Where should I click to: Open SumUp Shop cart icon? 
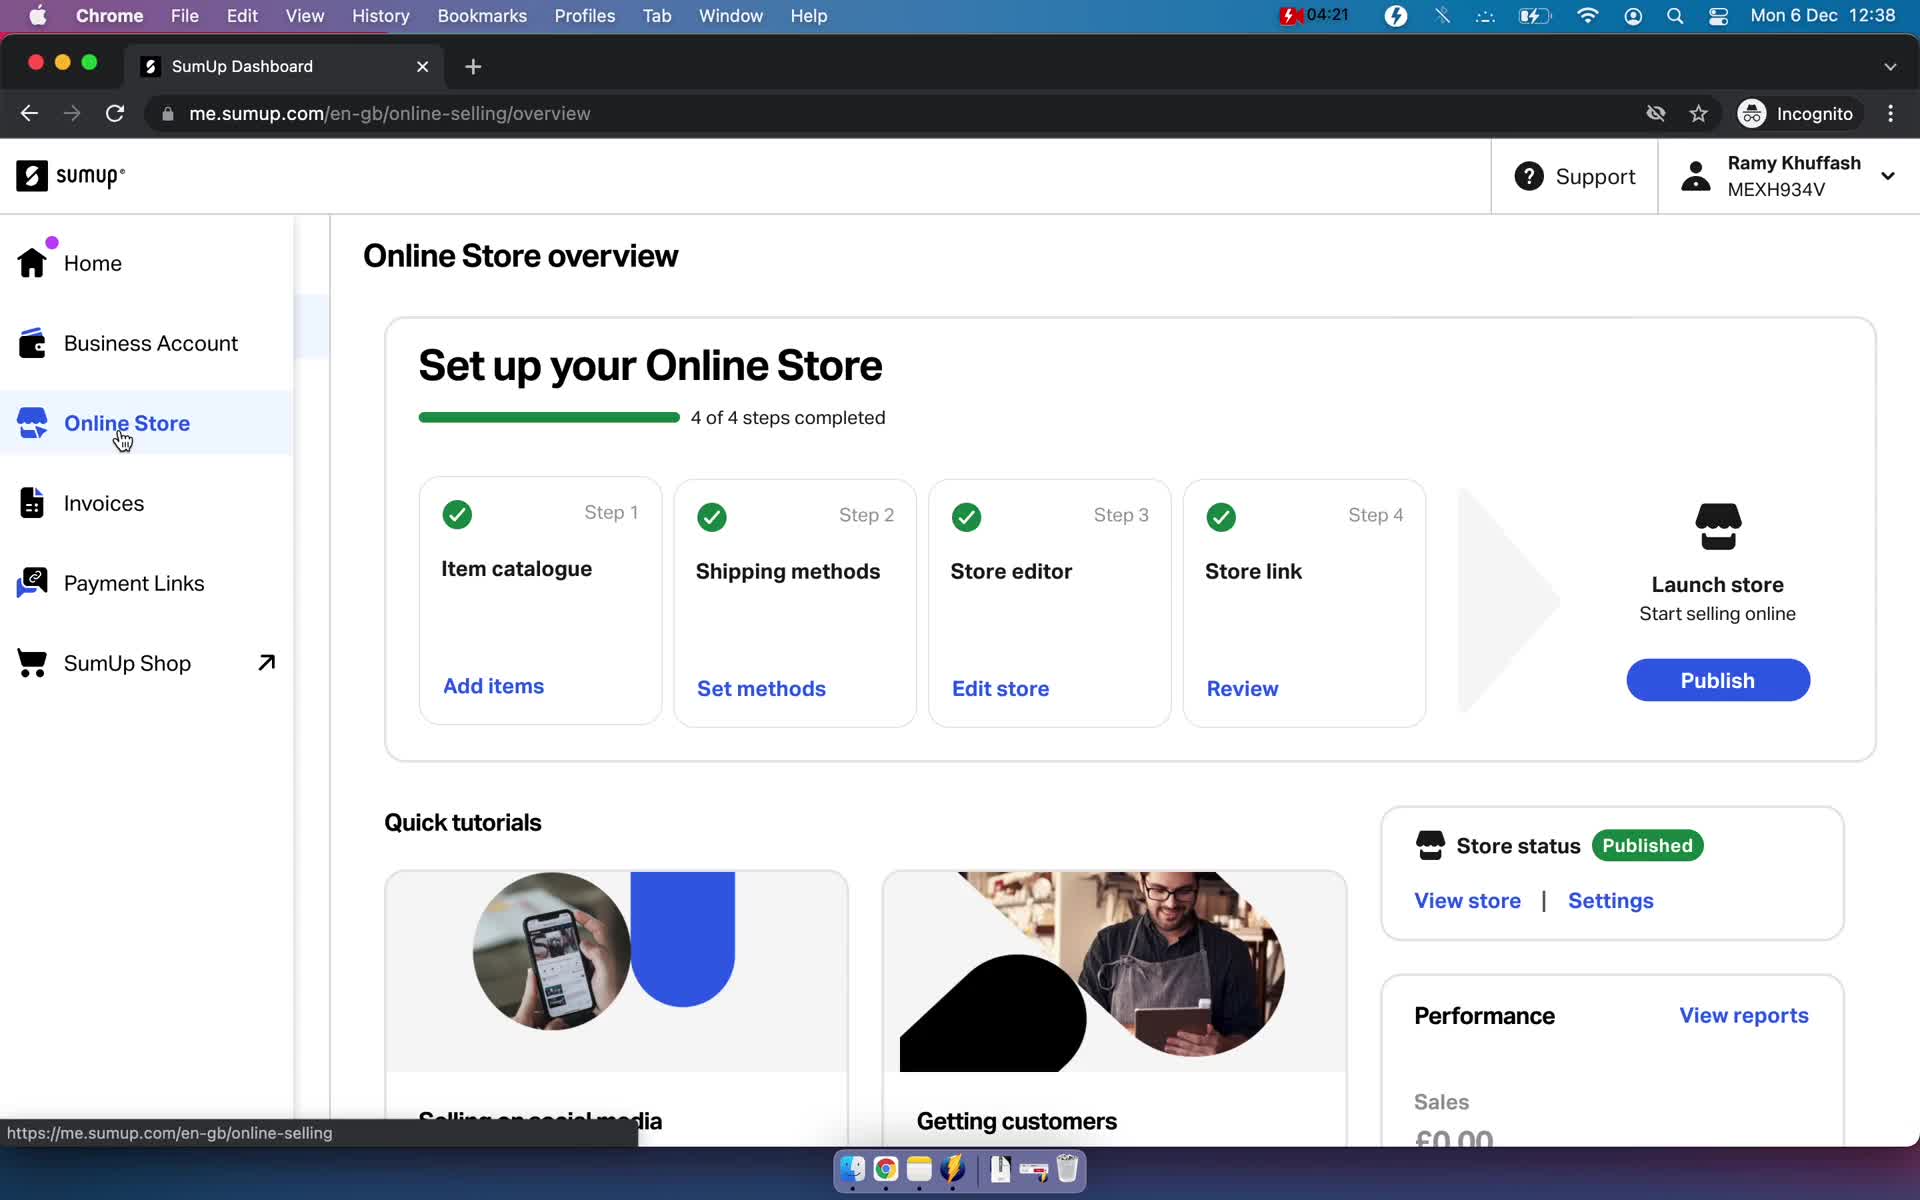click(32, 663)
